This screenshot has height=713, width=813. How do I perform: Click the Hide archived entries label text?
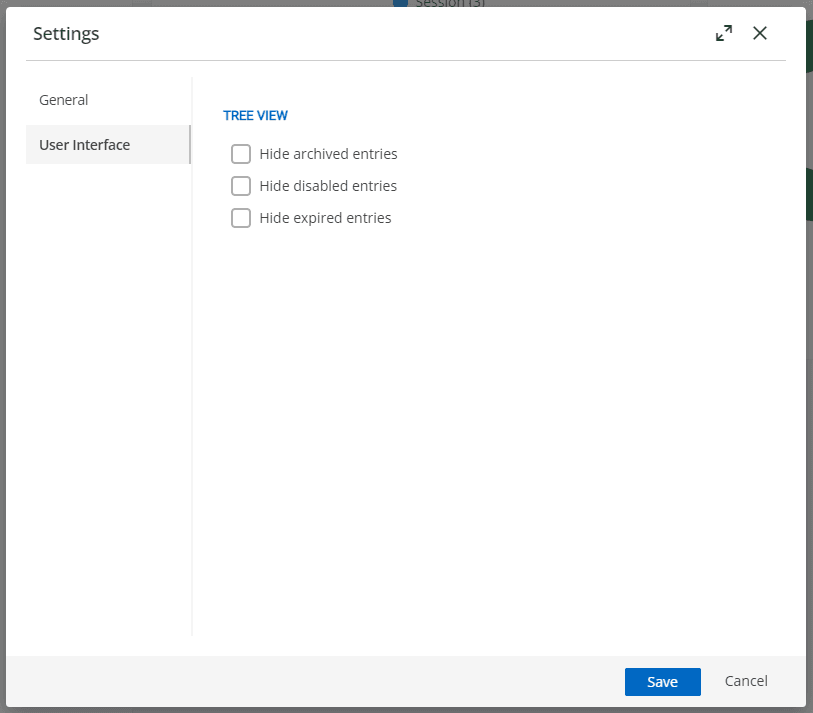coord(328,154)
